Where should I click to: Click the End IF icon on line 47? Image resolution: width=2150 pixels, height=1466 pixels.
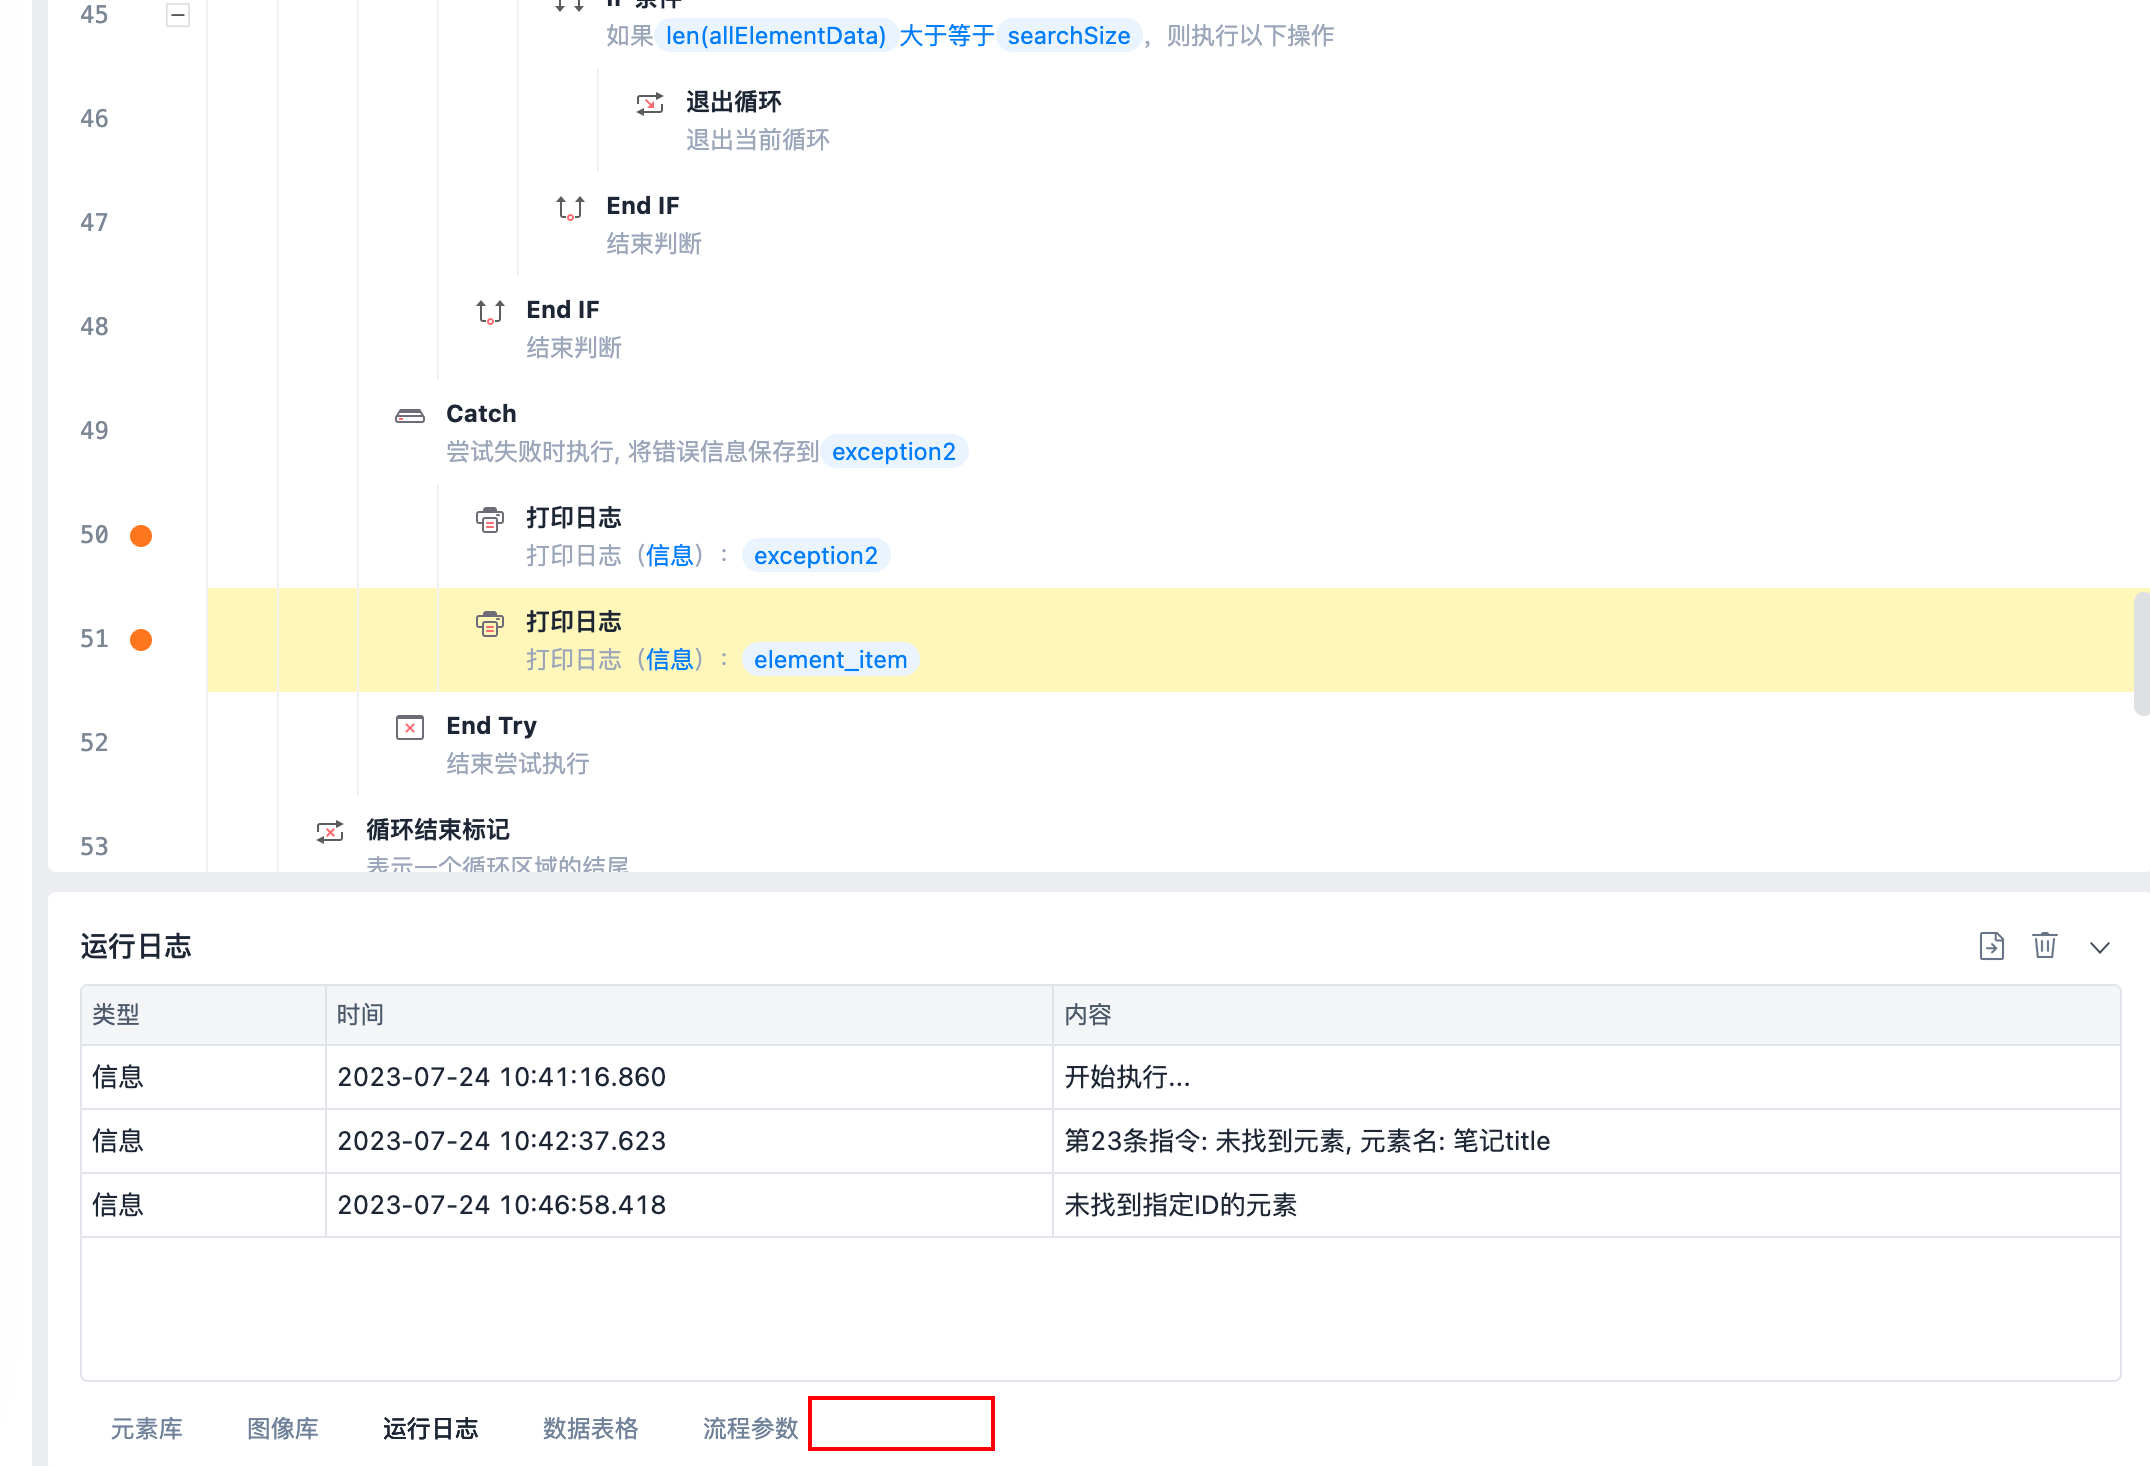[x=570, y=207]
